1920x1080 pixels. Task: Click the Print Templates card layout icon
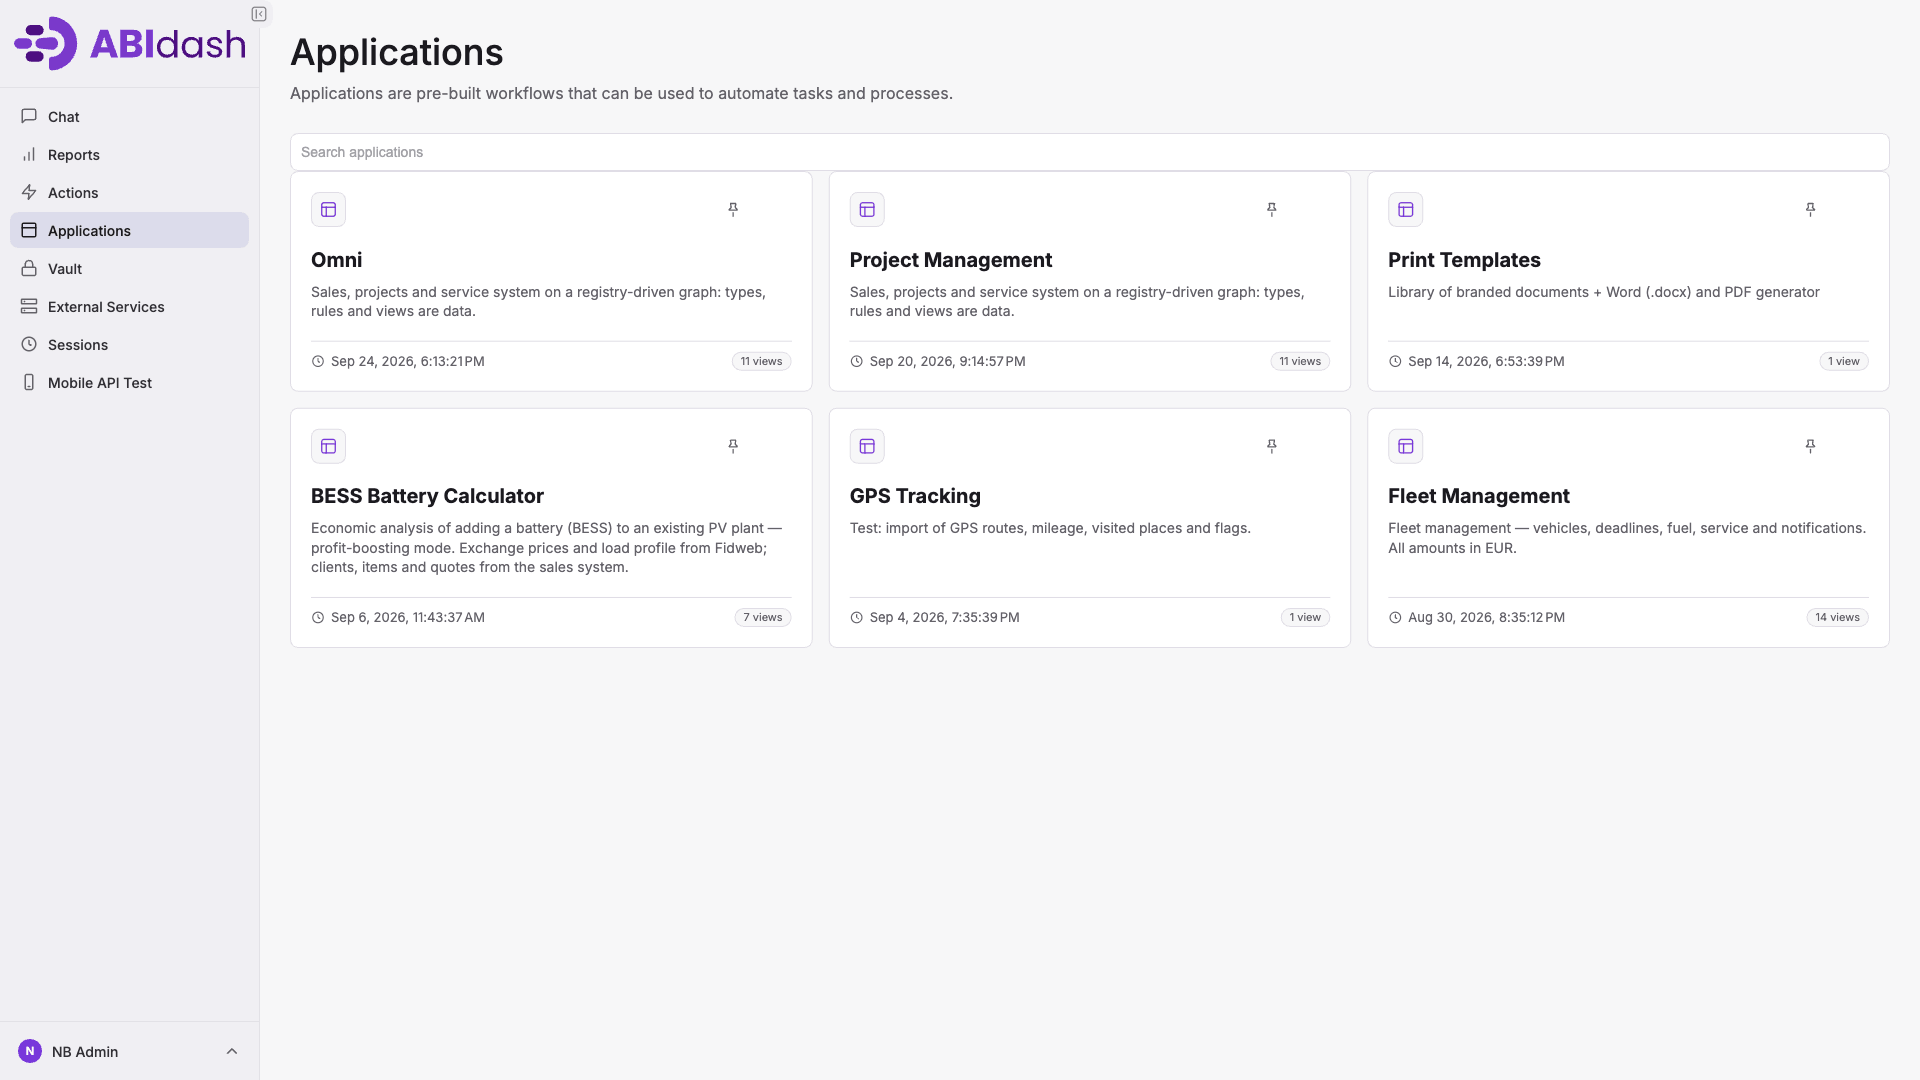pos(1405,210)
